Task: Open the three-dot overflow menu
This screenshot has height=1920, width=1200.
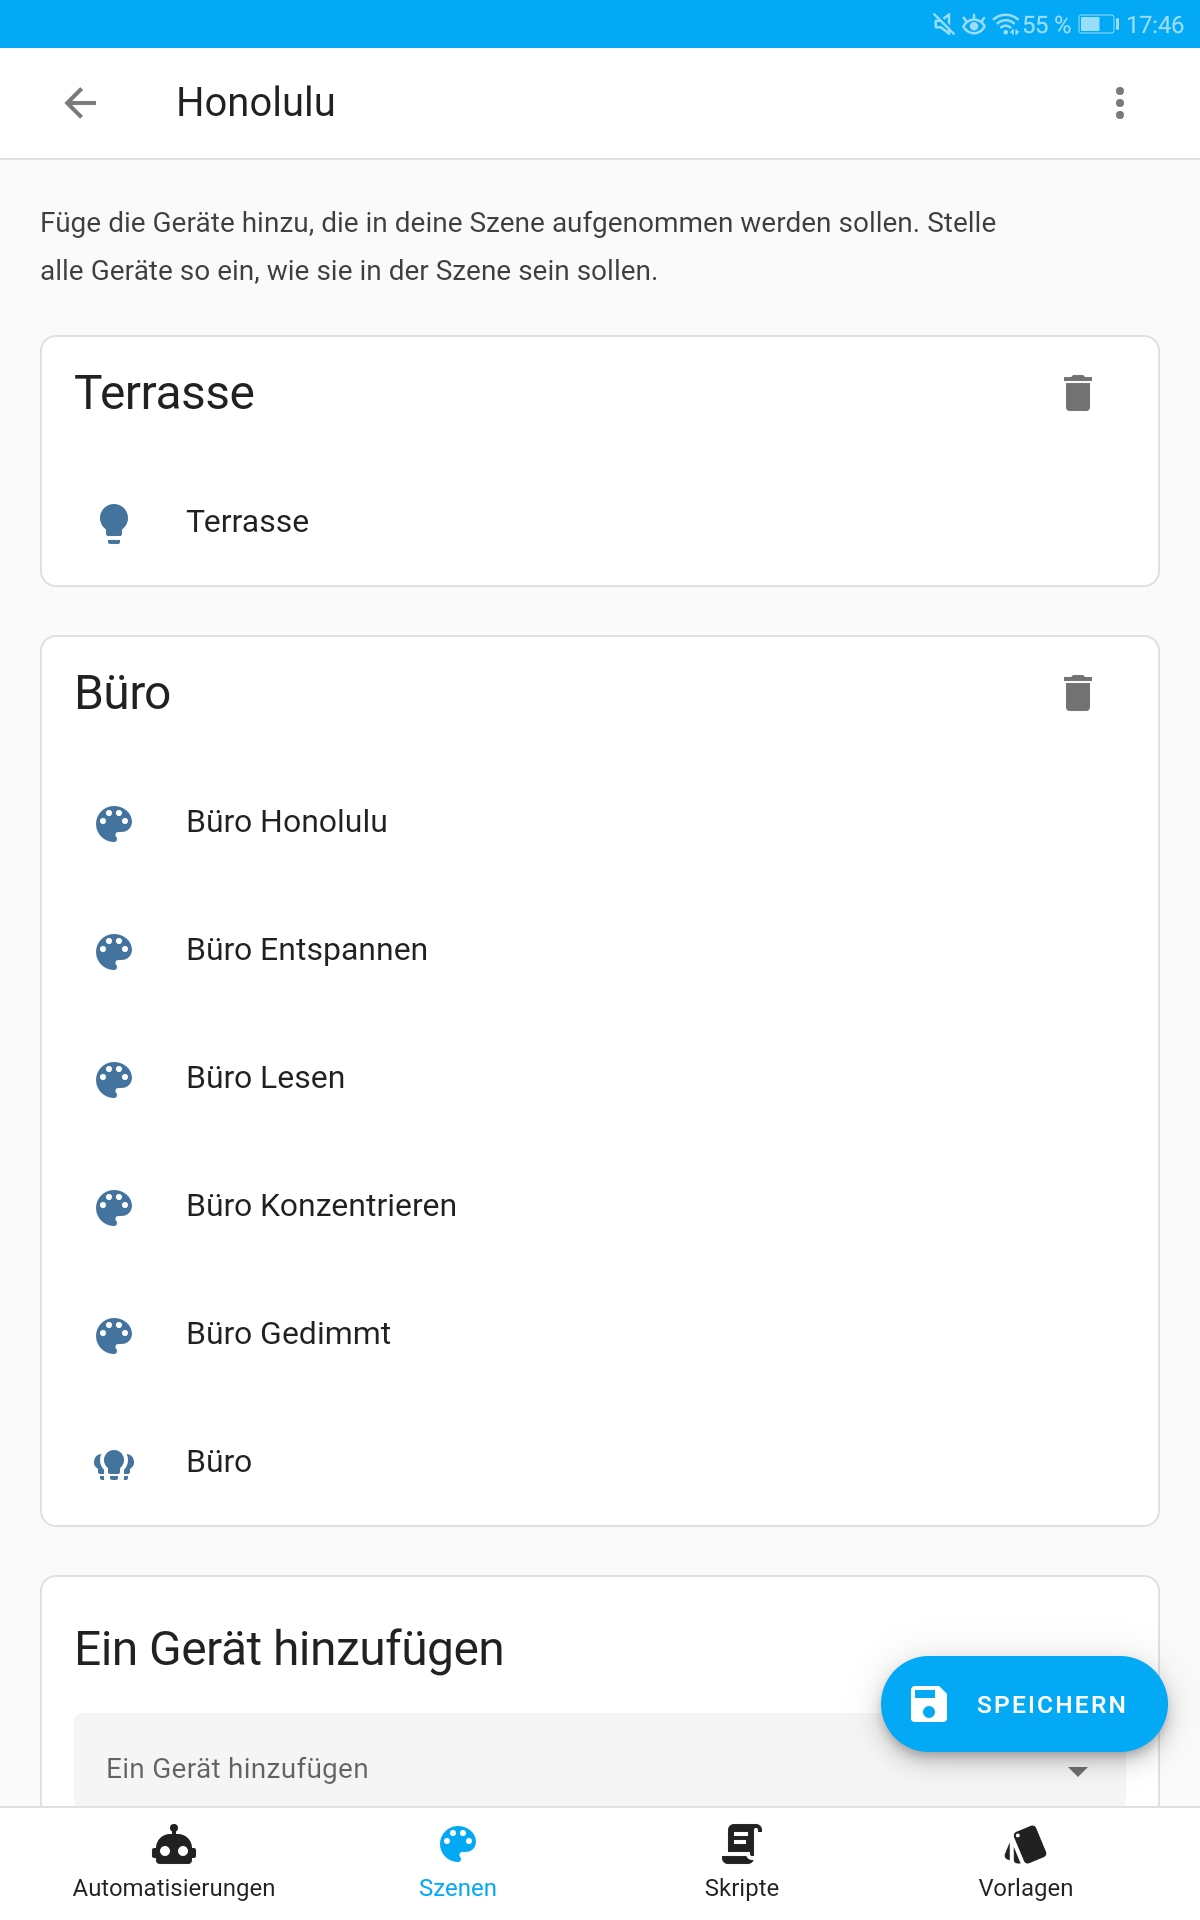Action: (x=1119, y=102)
